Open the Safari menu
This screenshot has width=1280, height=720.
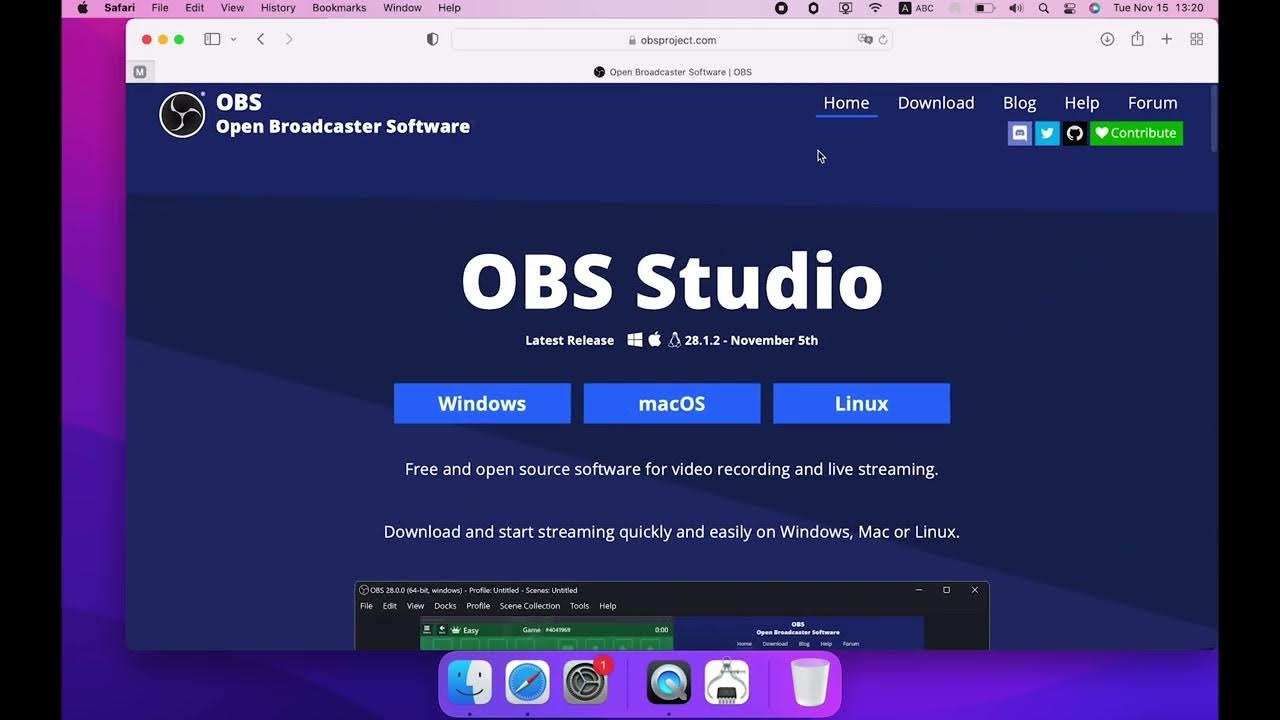point(120,8)
